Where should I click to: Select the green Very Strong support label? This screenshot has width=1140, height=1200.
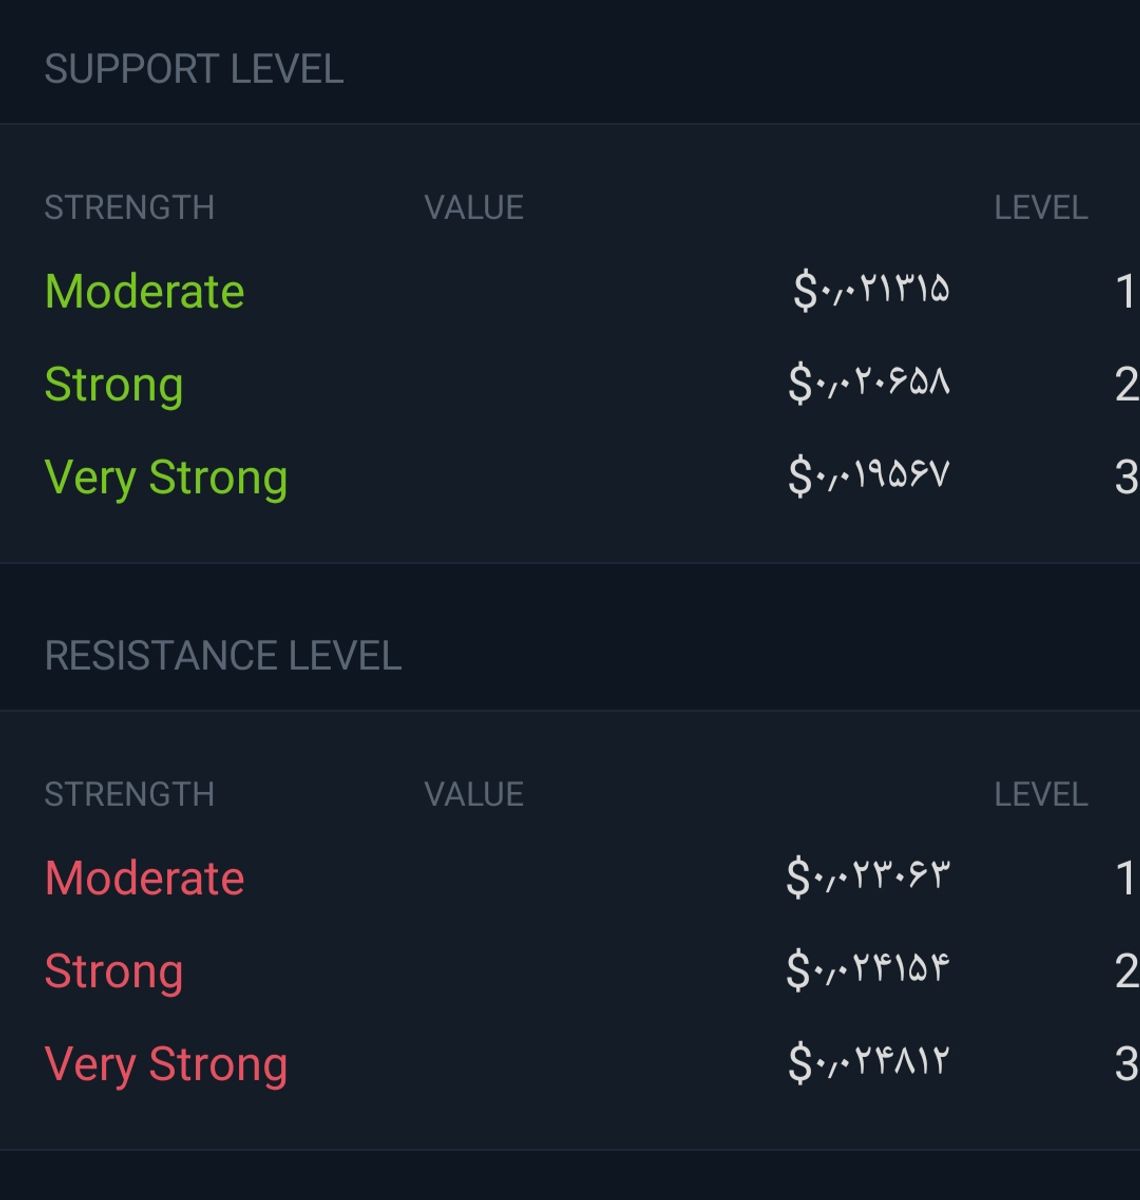click(166, 478)
